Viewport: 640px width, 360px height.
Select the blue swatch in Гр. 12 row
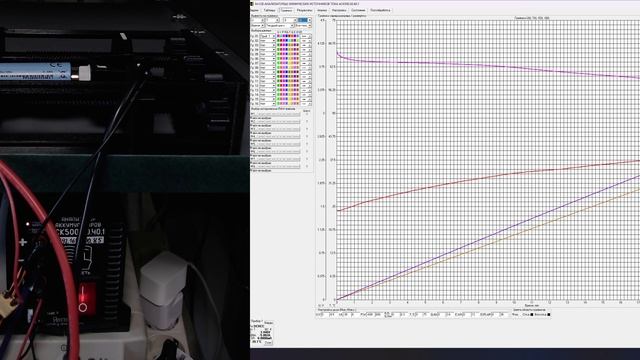(287, 86)
